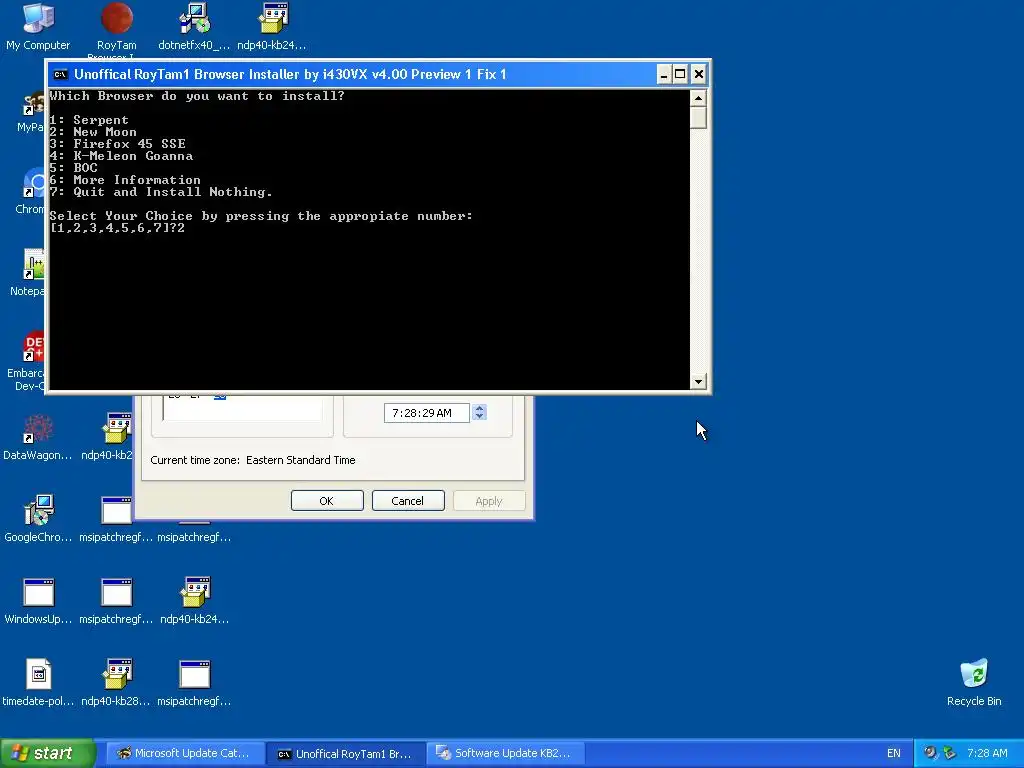Image resolution: width=1024 pixels, height=768 pixels.
Task: Open the Start menu
Action: point(47,753)
